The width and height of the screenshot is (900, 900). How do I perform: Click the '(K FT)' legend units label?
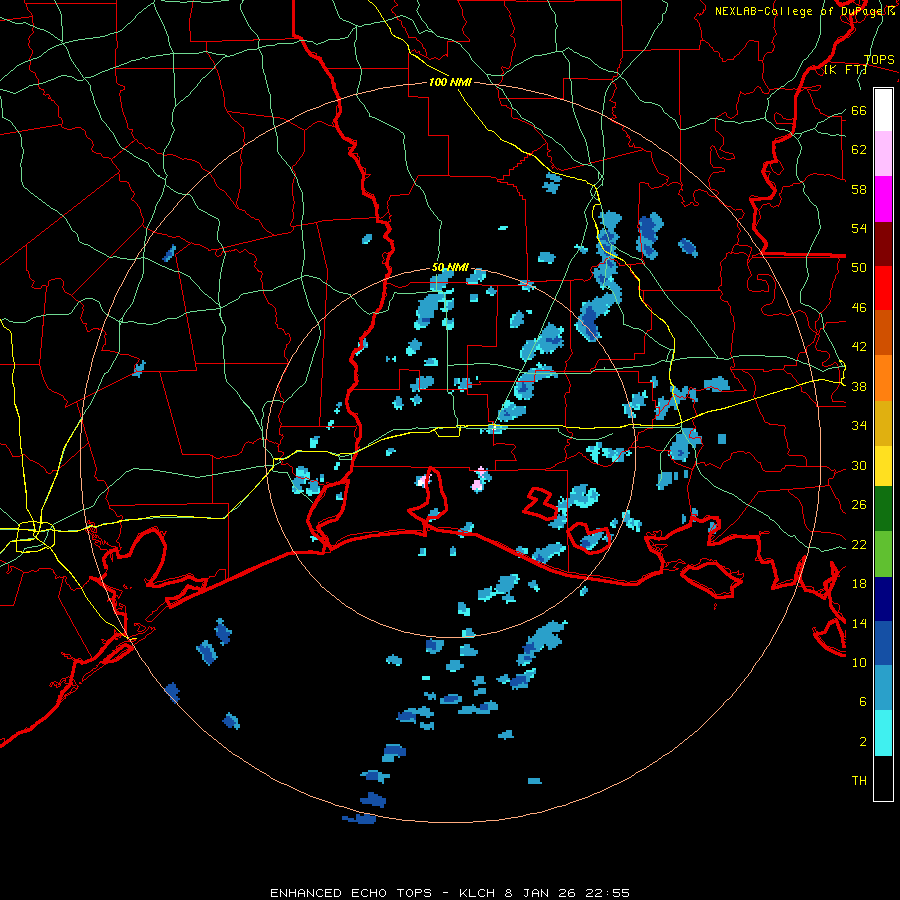tap(845, 70)
